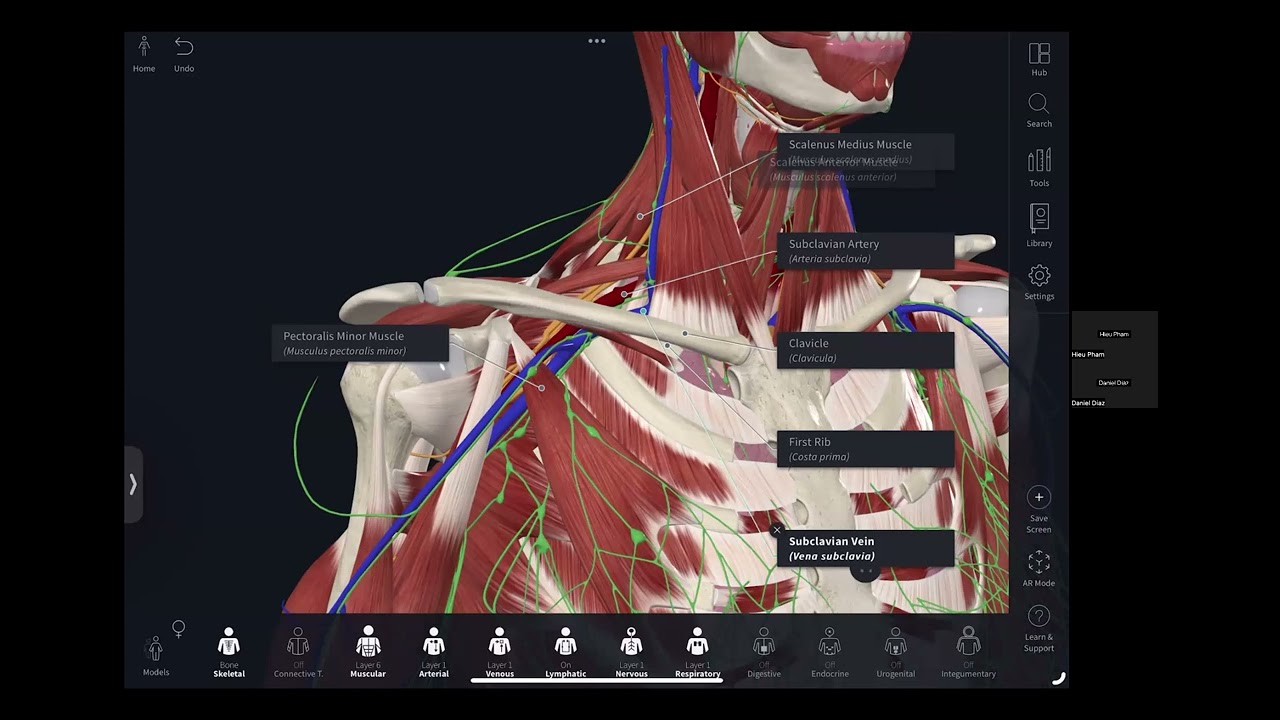The width and height of the screenshot is (1280, 720).
Task: Go to Home screen
Action: tap(144, 54)
